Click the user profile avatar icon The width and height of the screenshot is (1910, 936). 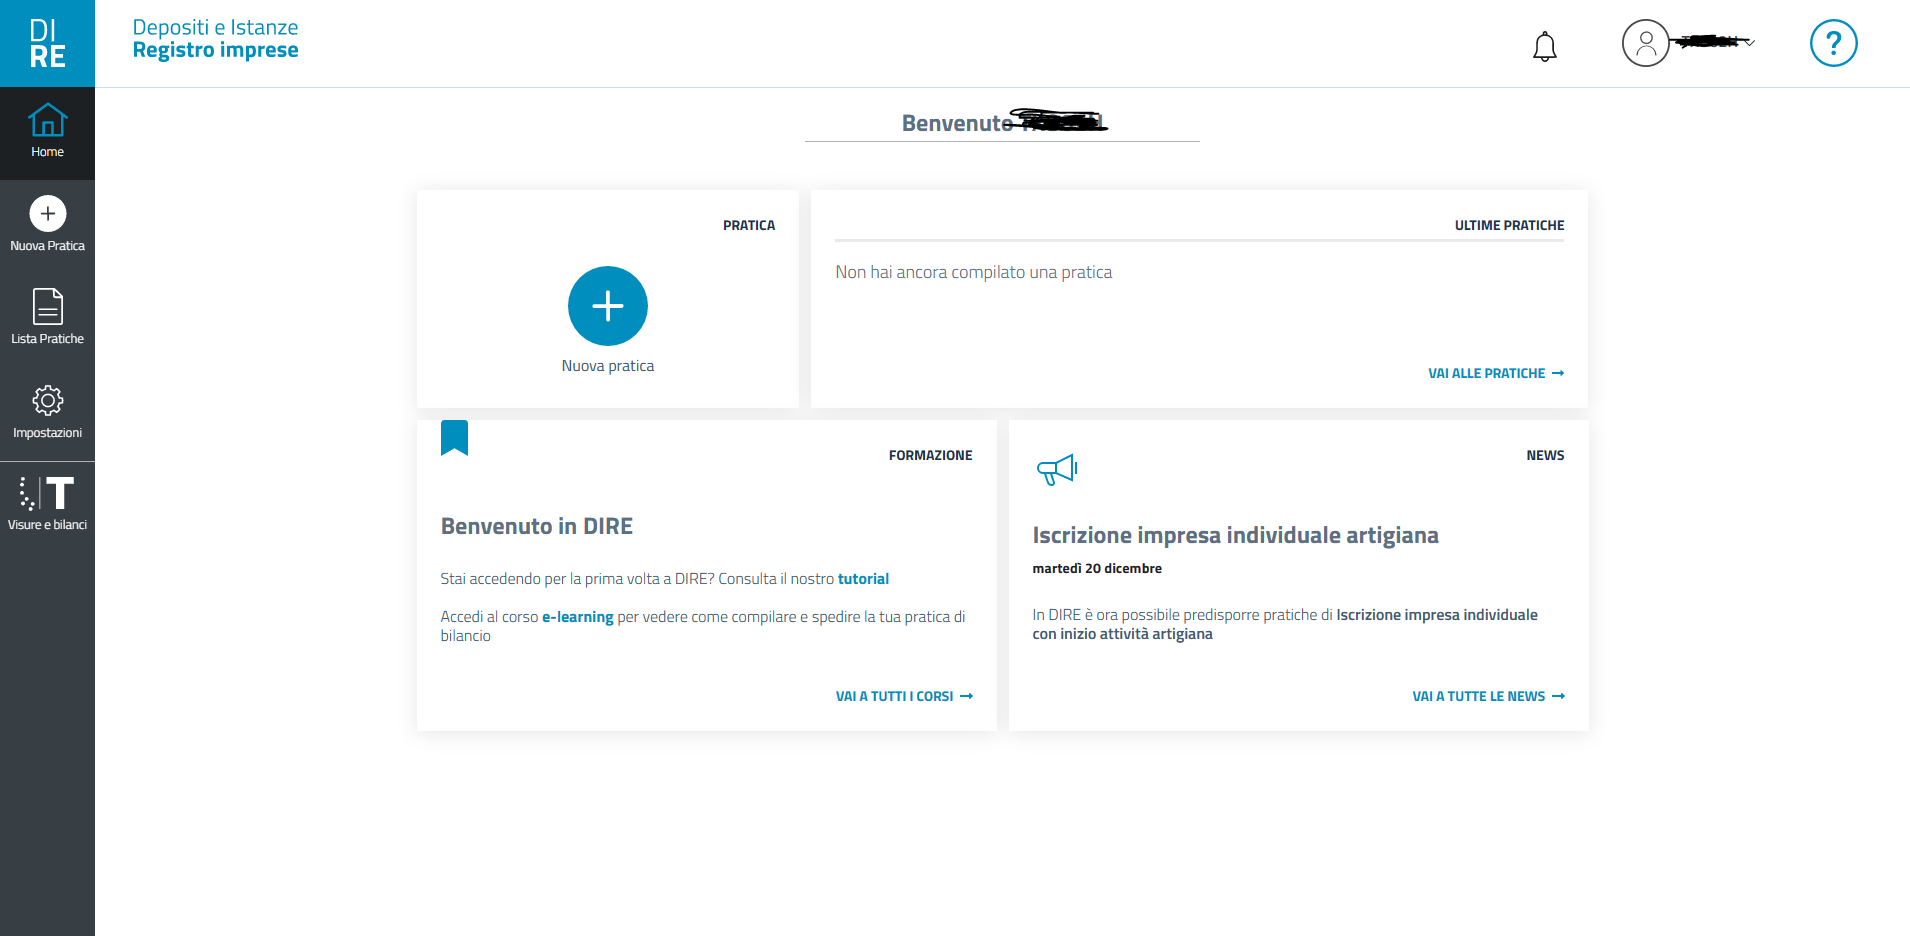click(x=1645, y=44)
